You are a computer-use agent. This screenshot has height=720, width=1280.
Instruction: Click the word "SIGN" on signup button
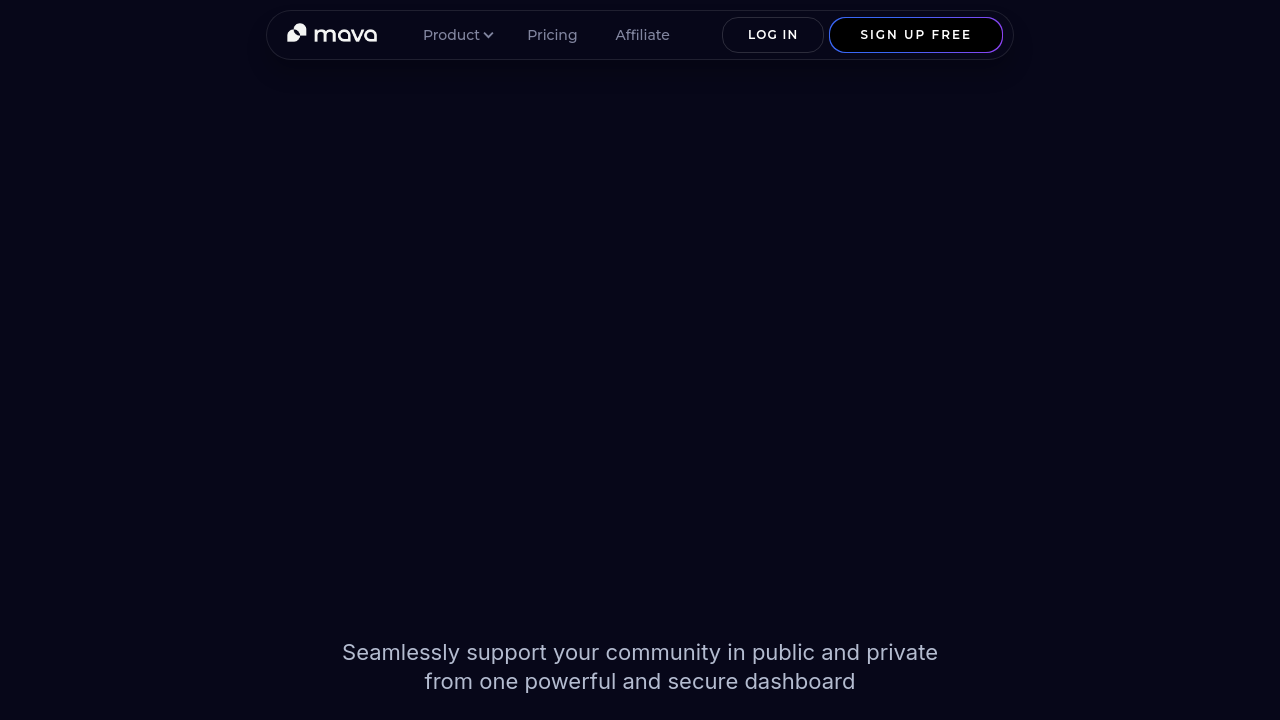click(x=879, y=35)
